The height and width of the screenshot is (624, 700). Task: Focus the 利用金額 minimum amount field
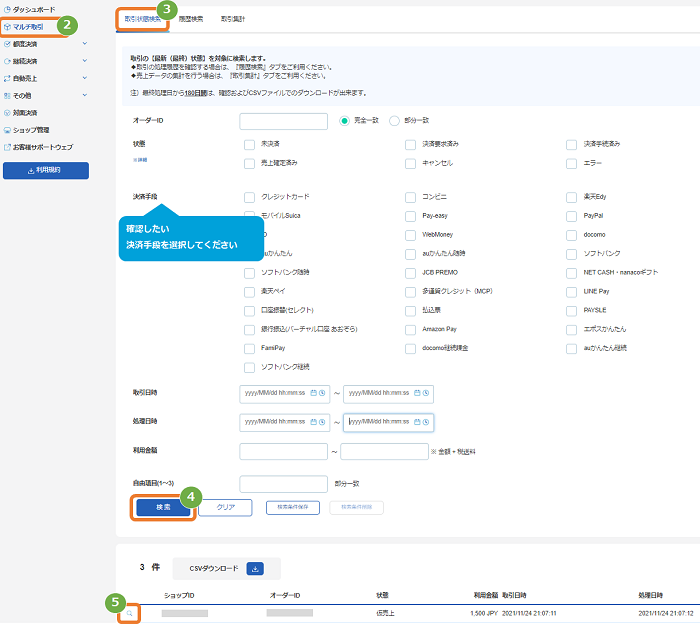point(283,452)
